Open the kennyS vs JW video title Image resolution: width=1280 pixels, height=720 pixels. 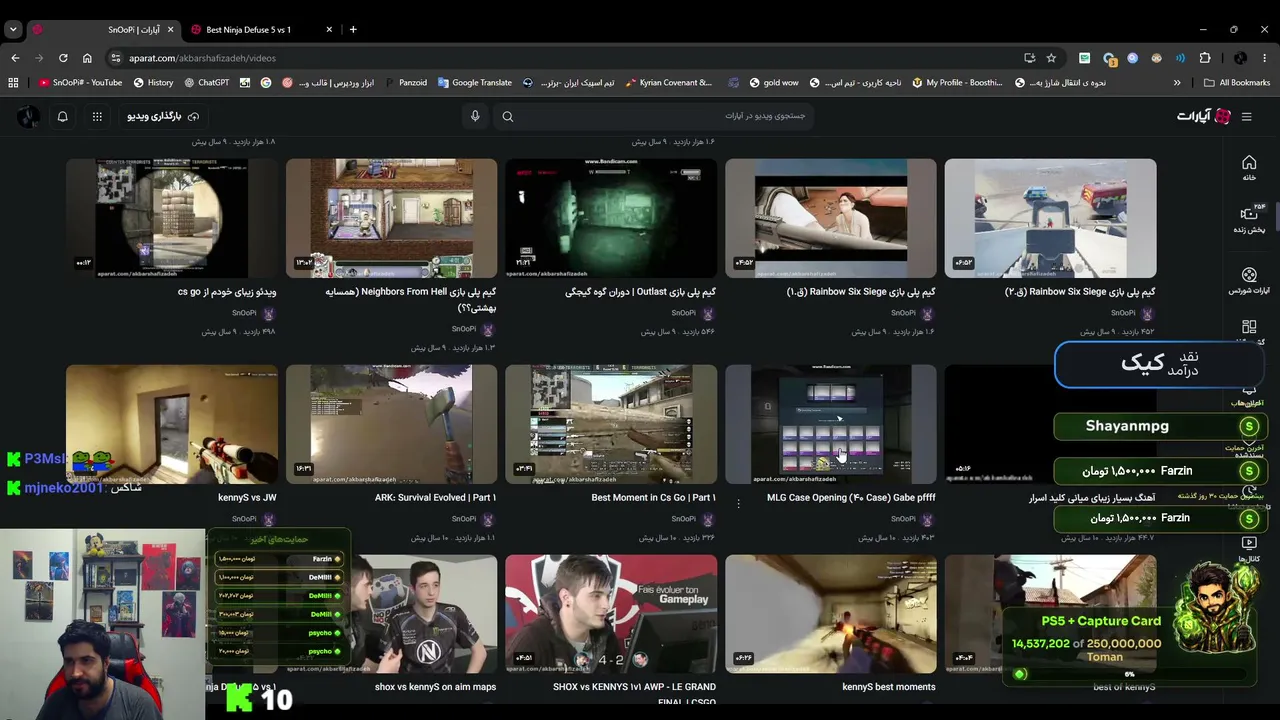(x=247, y=498)
